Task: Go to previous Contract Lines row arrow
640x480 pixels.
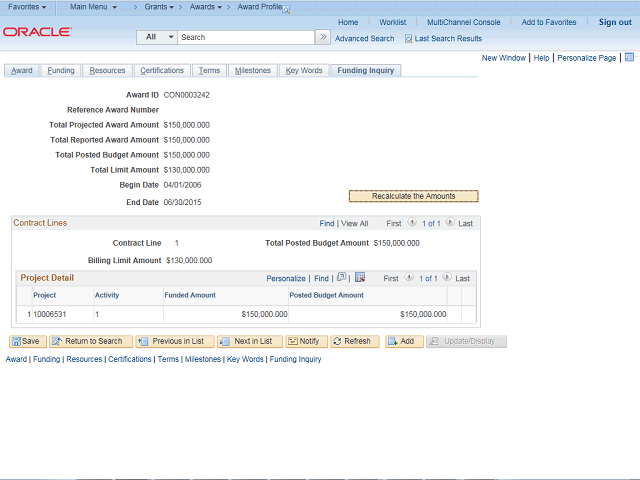Action: click(412, 222)
